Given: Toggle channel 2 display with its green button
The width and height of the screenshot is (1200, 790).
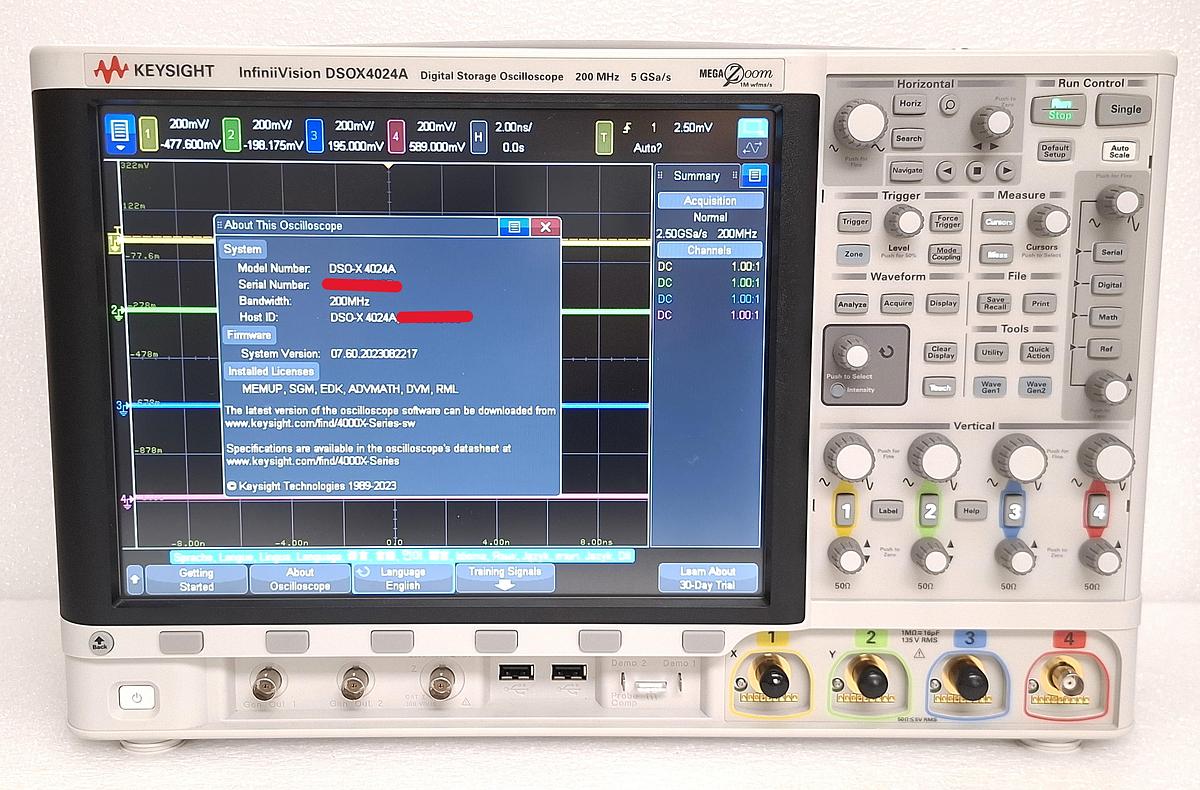Looking at the screenshot, I should [930, 510].
